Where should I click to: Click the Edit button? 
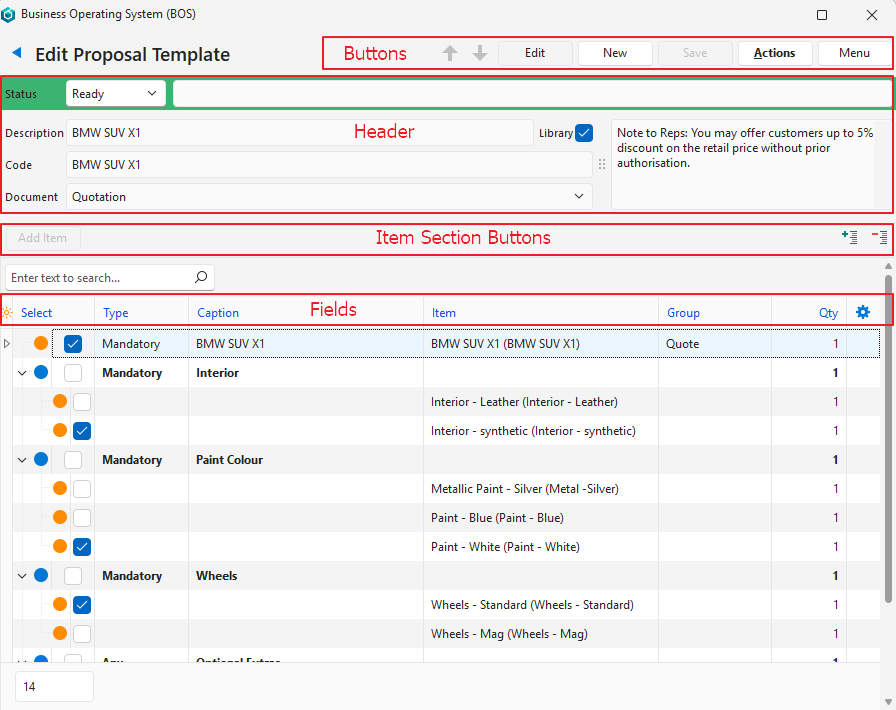click(535, 53)
